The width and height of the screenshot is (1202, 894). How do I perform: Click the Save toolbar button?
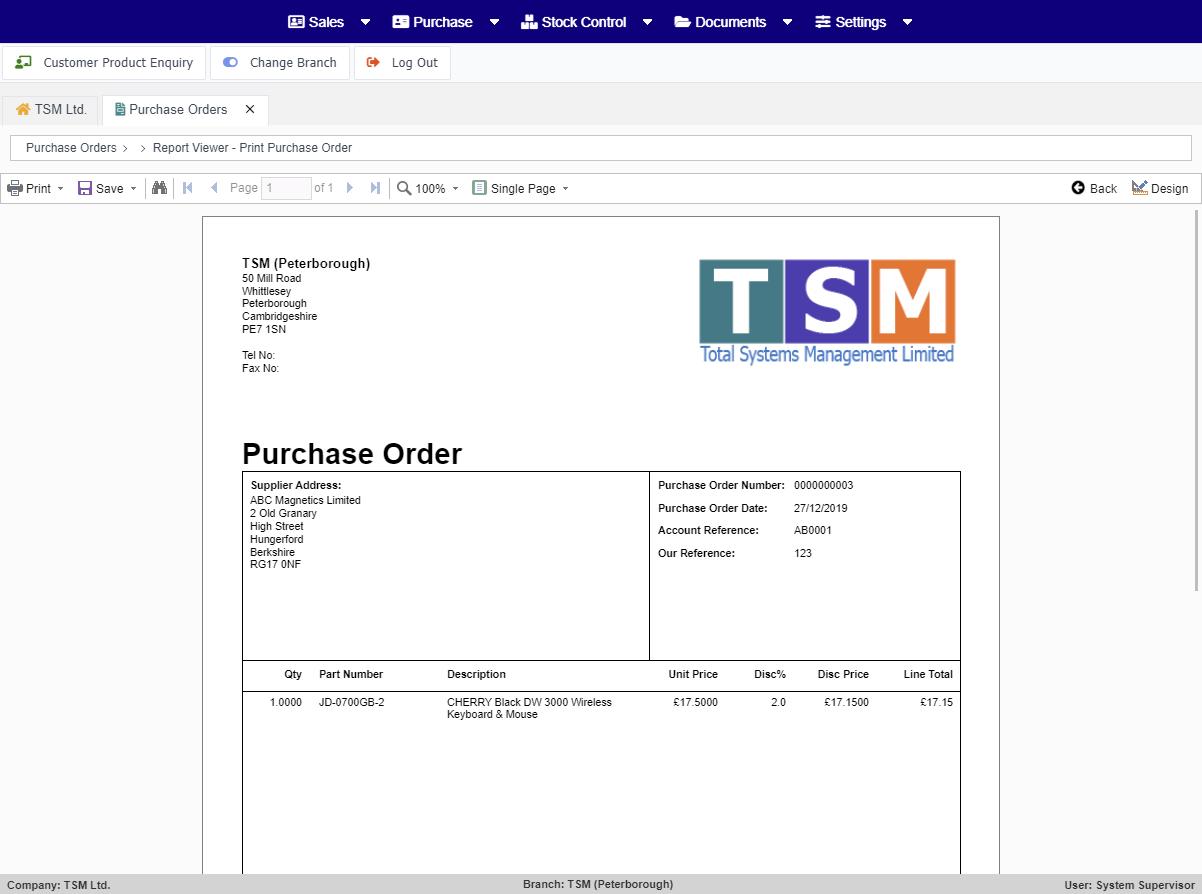pos(100,188)
